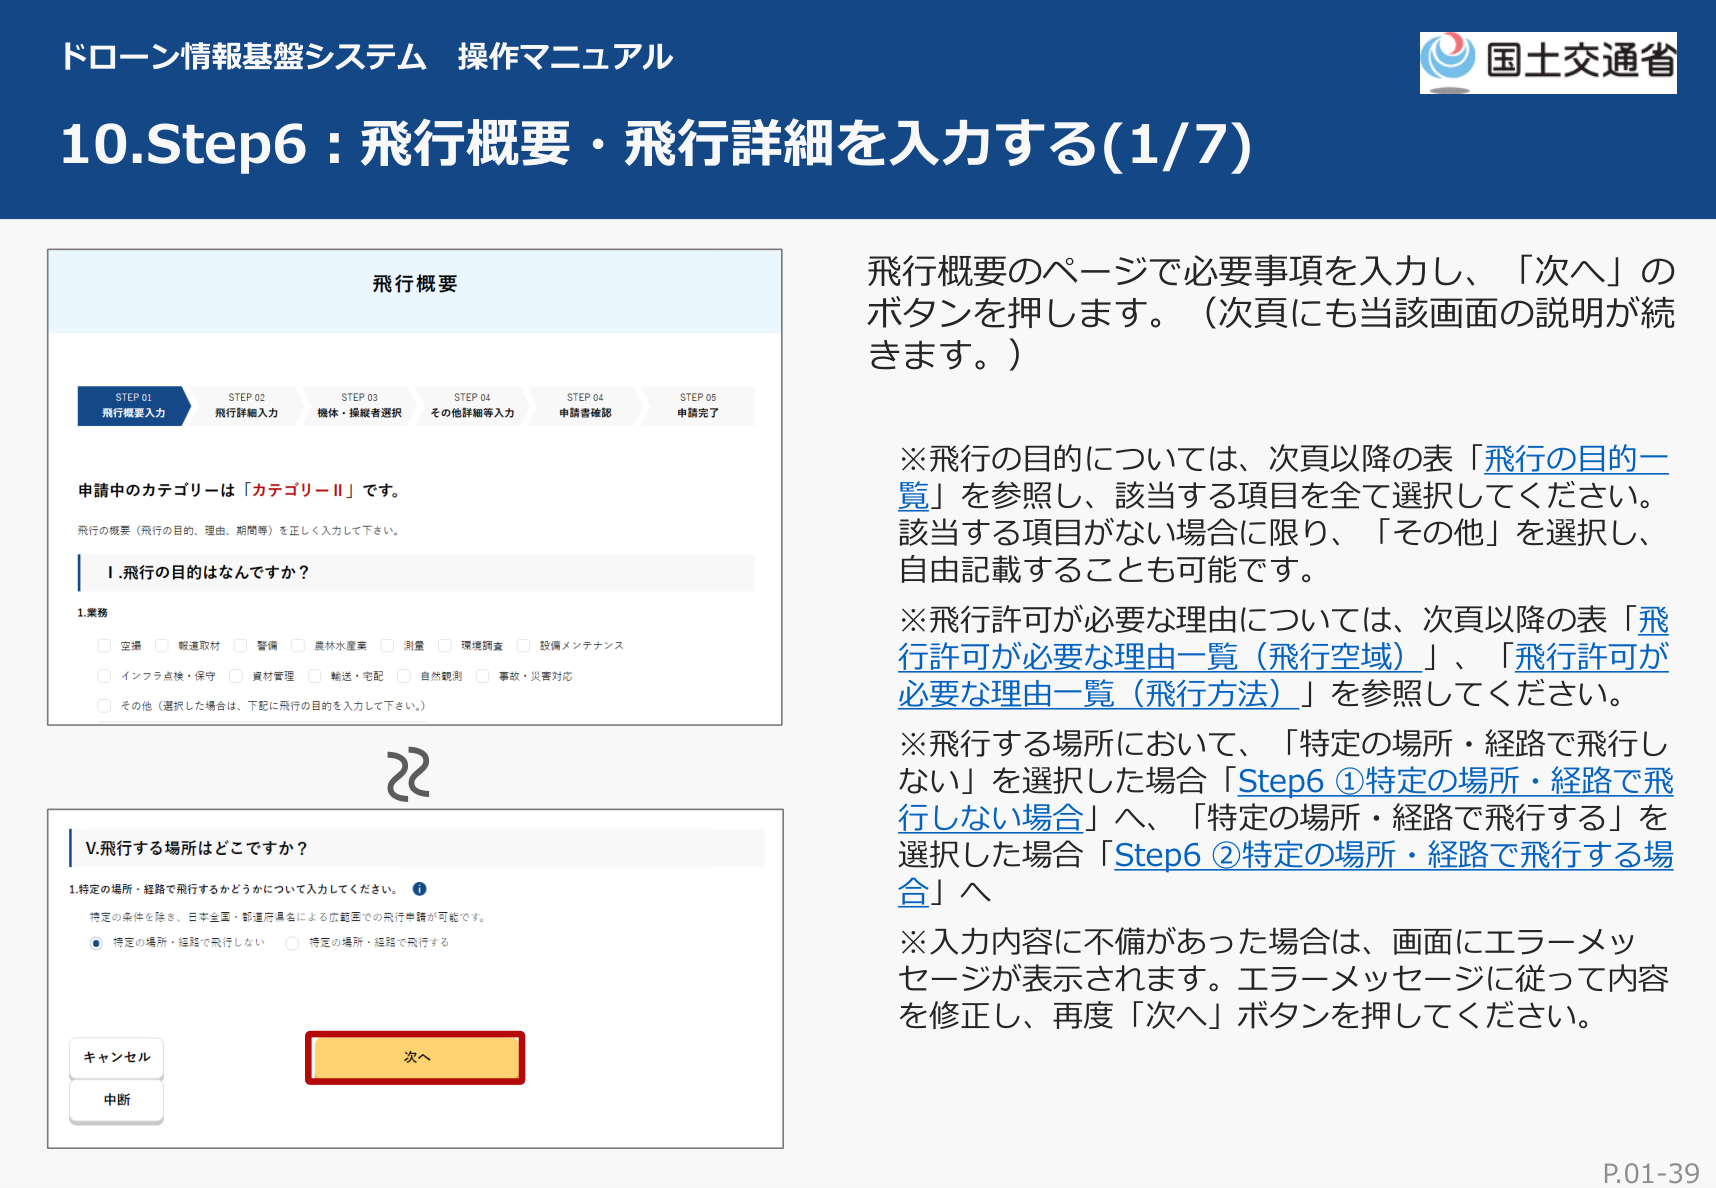Open 飛行許可が必要な理由一覧（飛行空域） link
The image size is (1716, 1188).
pyautogui.click(x=1160, y=657)
